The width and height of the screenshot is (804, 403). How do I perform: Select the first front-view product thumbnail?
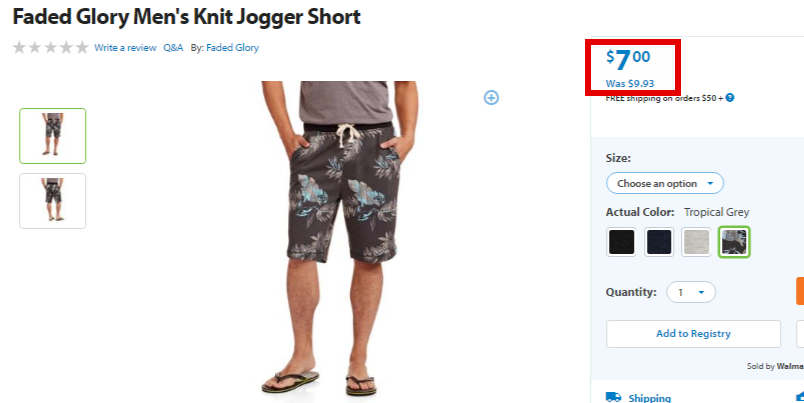[x=53, y=136]
